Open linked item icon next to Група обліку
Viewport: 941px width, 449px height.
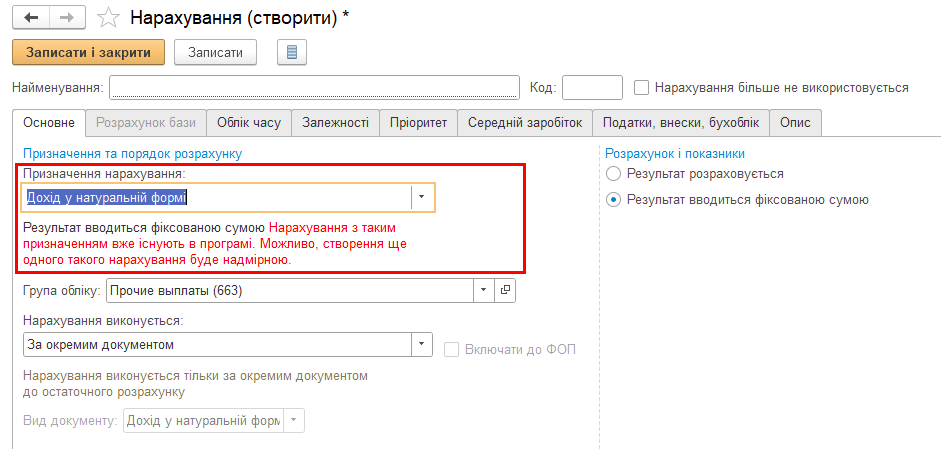pyautogui.click(x=505, y=291)
